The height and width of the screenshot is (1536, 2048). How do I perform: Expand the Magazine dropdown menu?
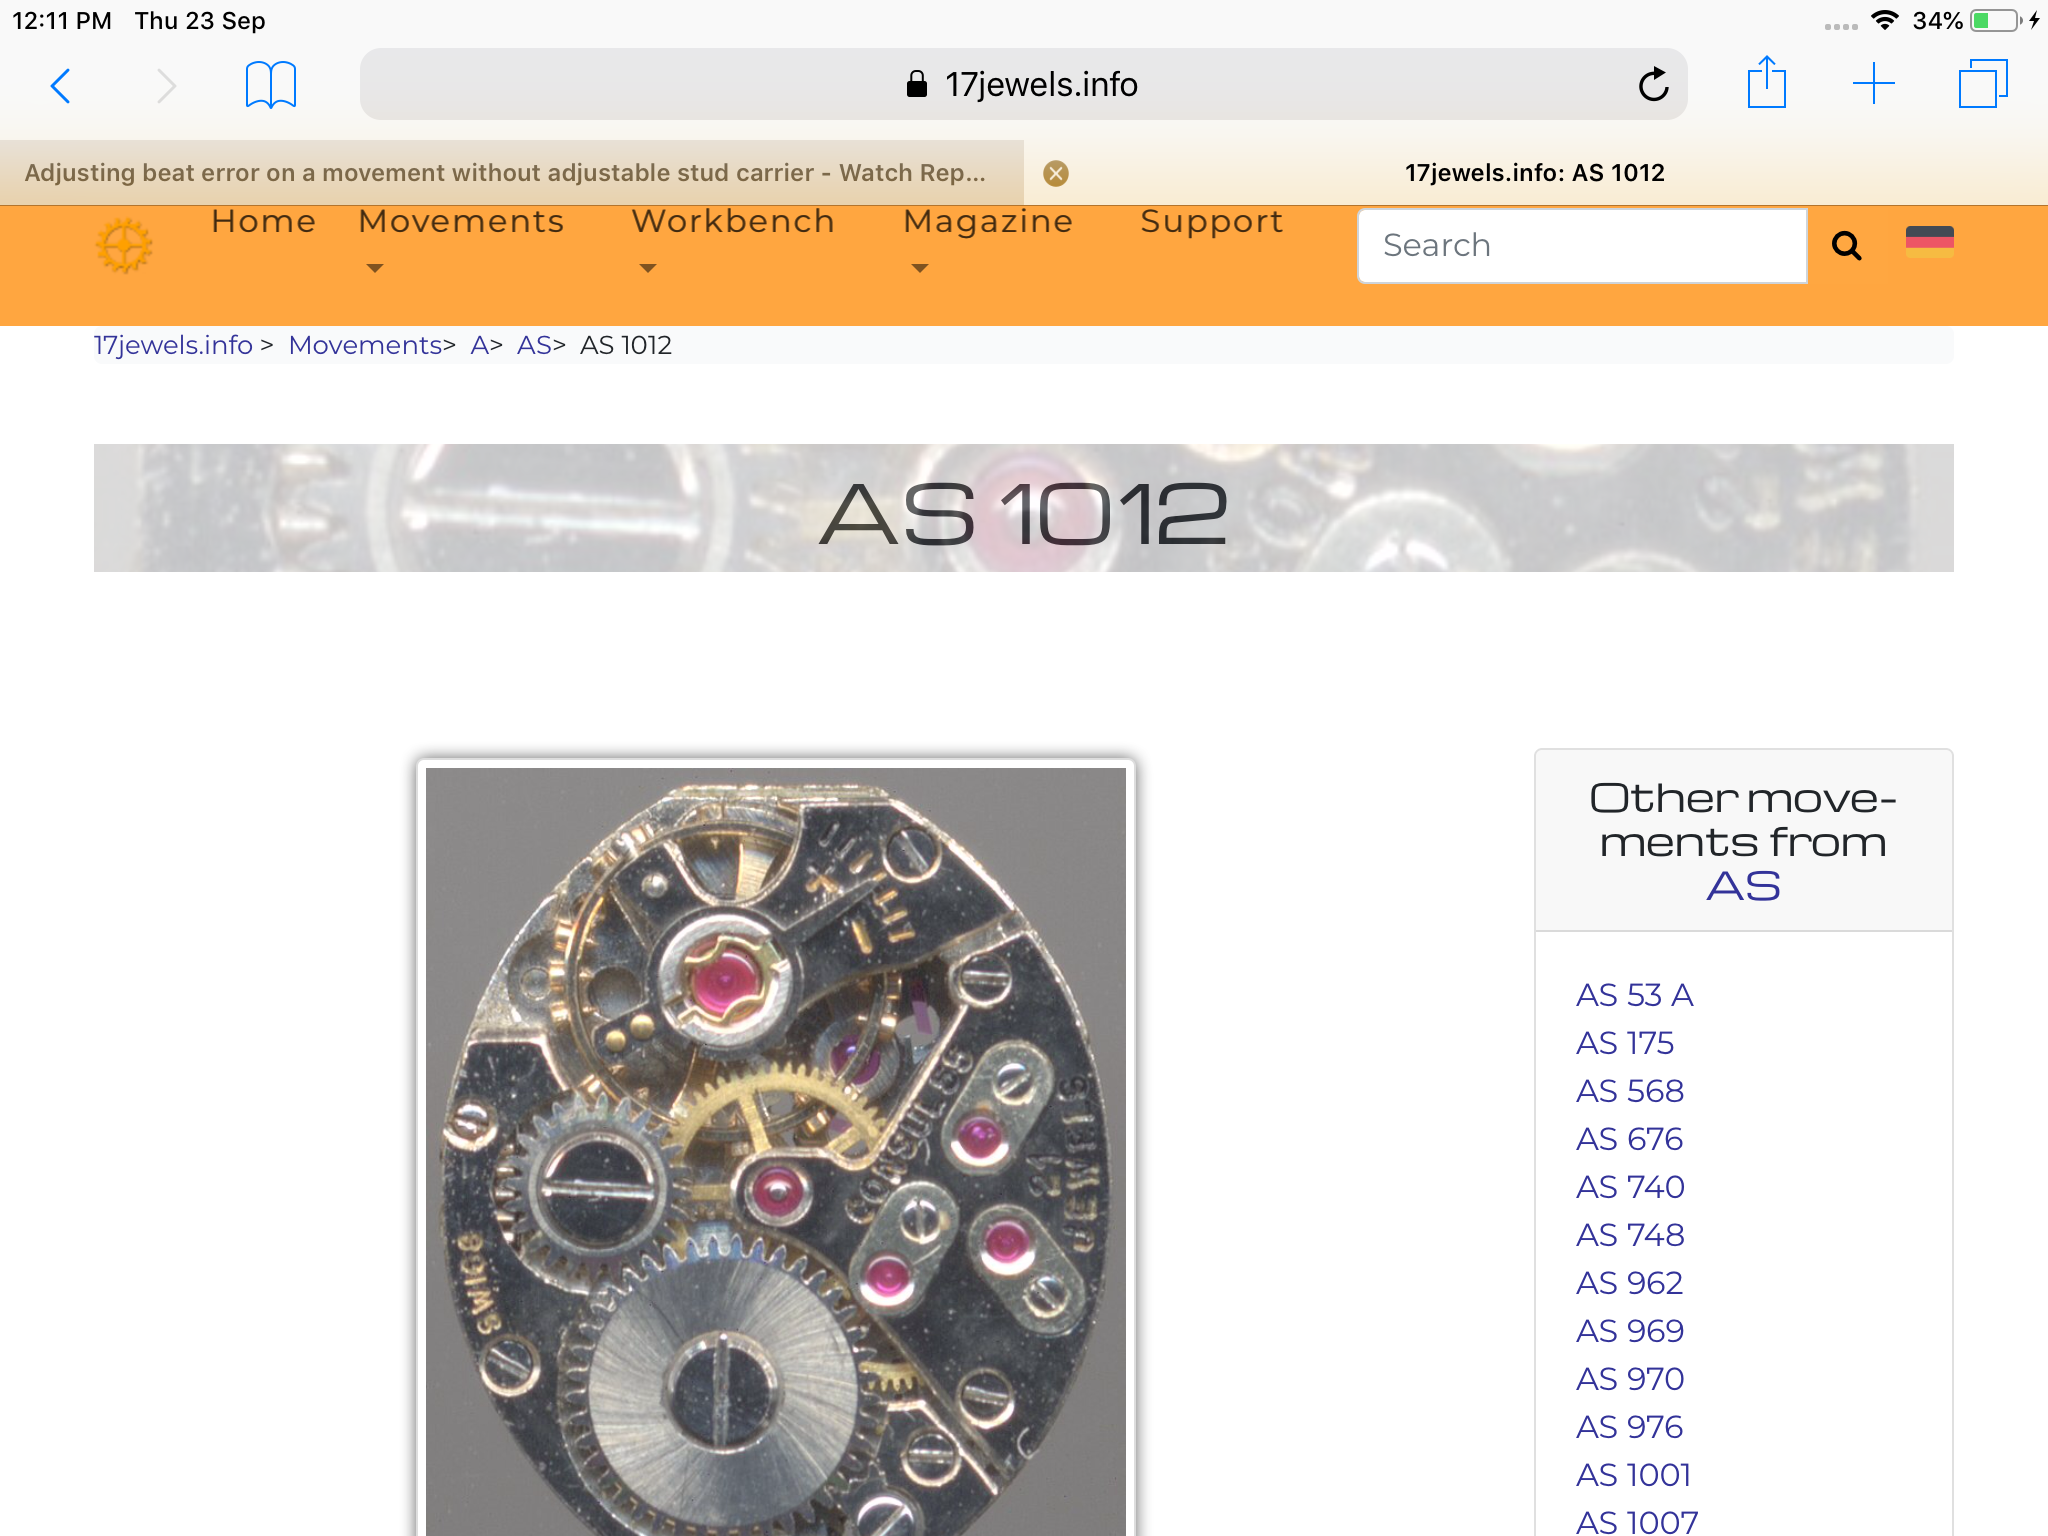988,240
